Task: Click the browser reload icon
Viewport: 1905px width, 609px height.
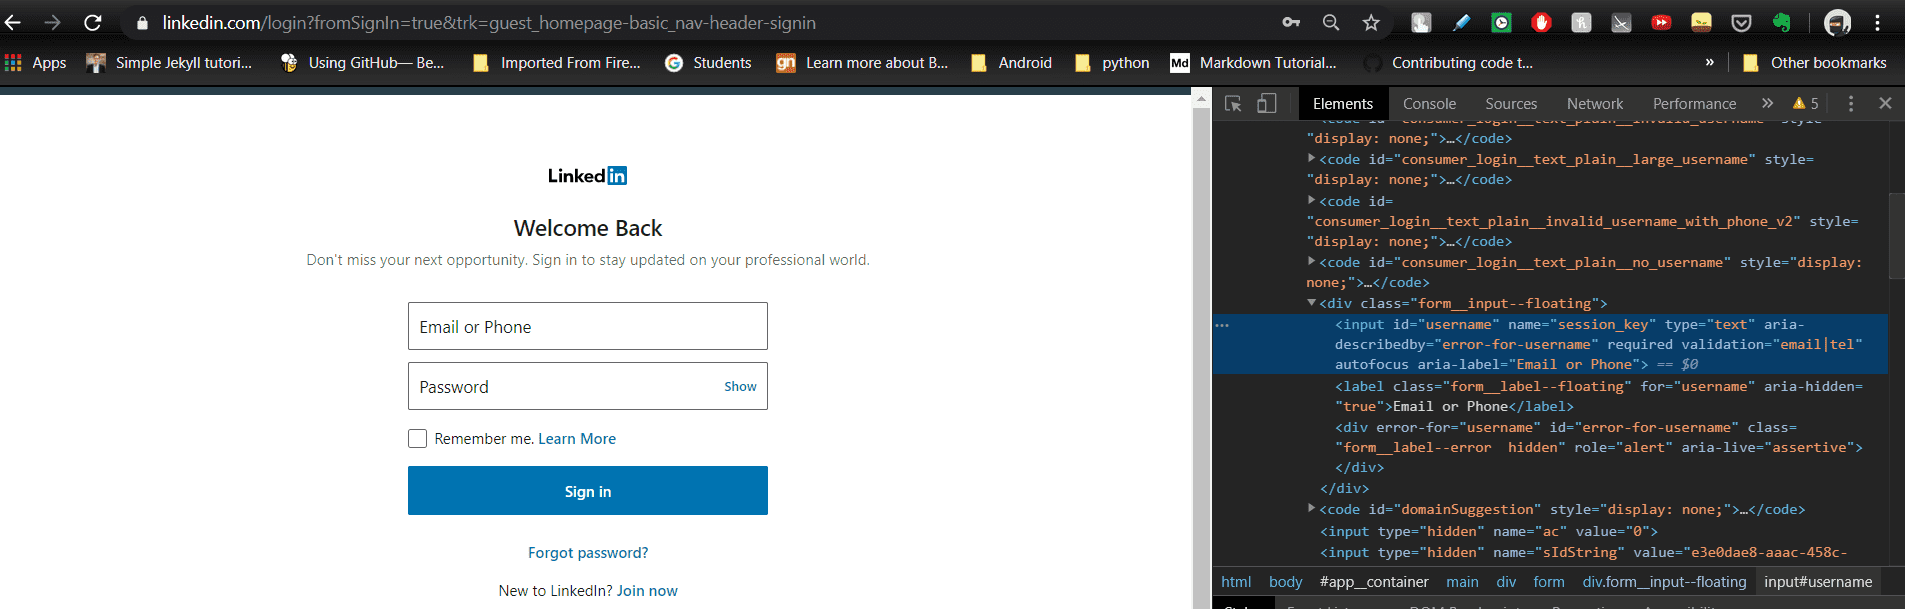Action: tap(92, 22)
